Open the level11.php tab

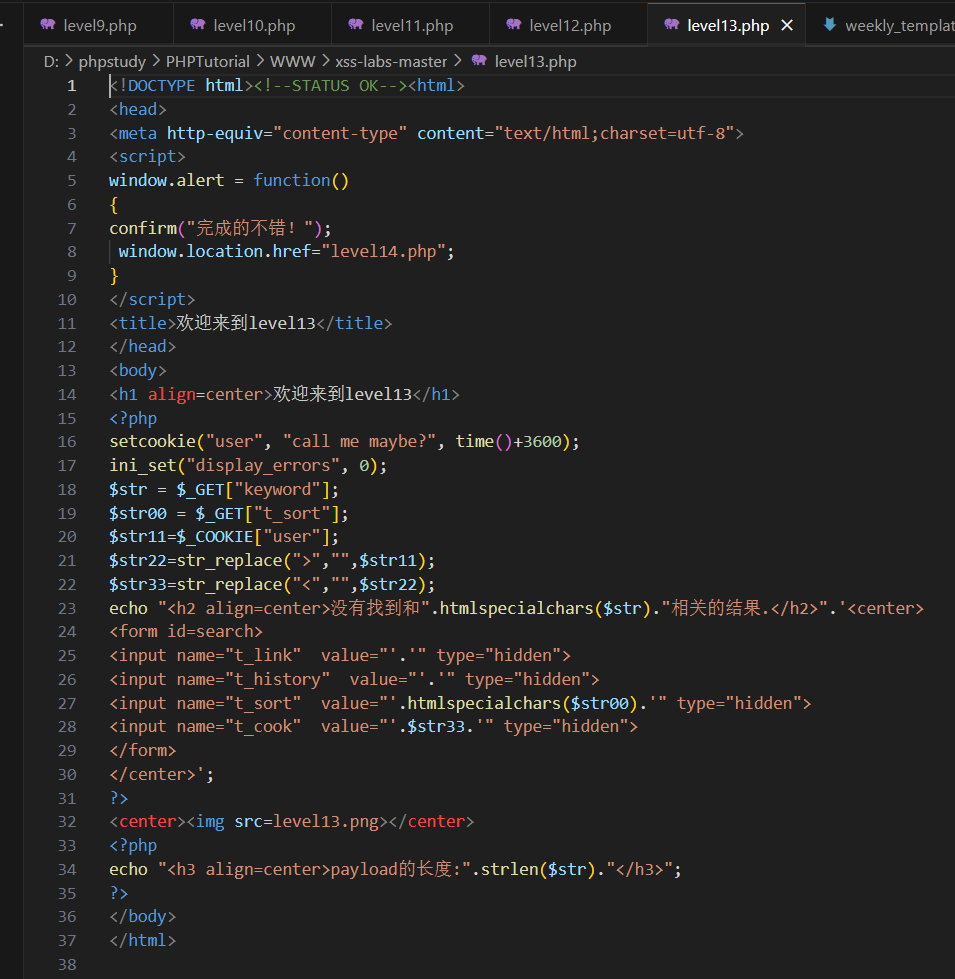[x=410, y=26]
